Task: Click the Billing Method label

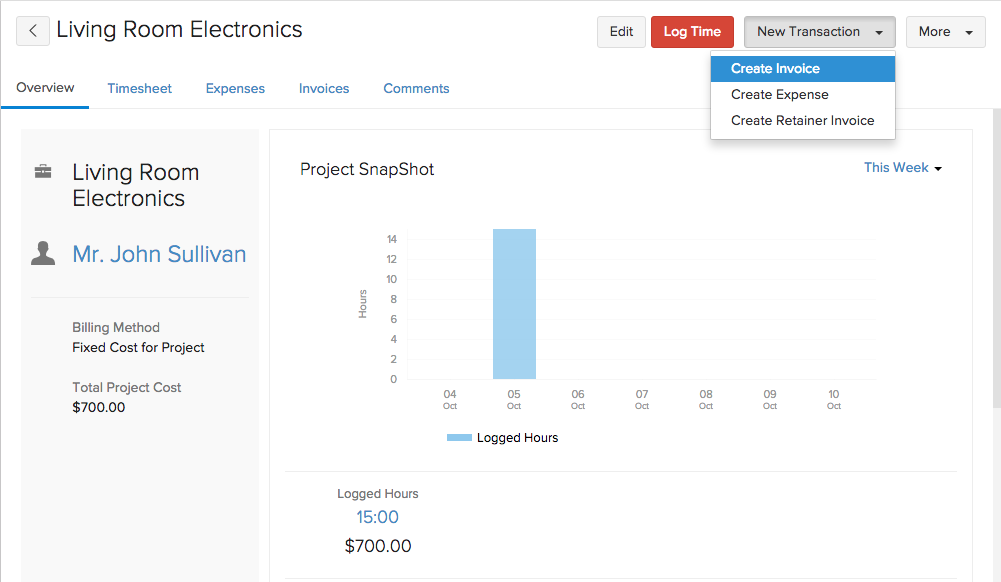Action: 116,327
